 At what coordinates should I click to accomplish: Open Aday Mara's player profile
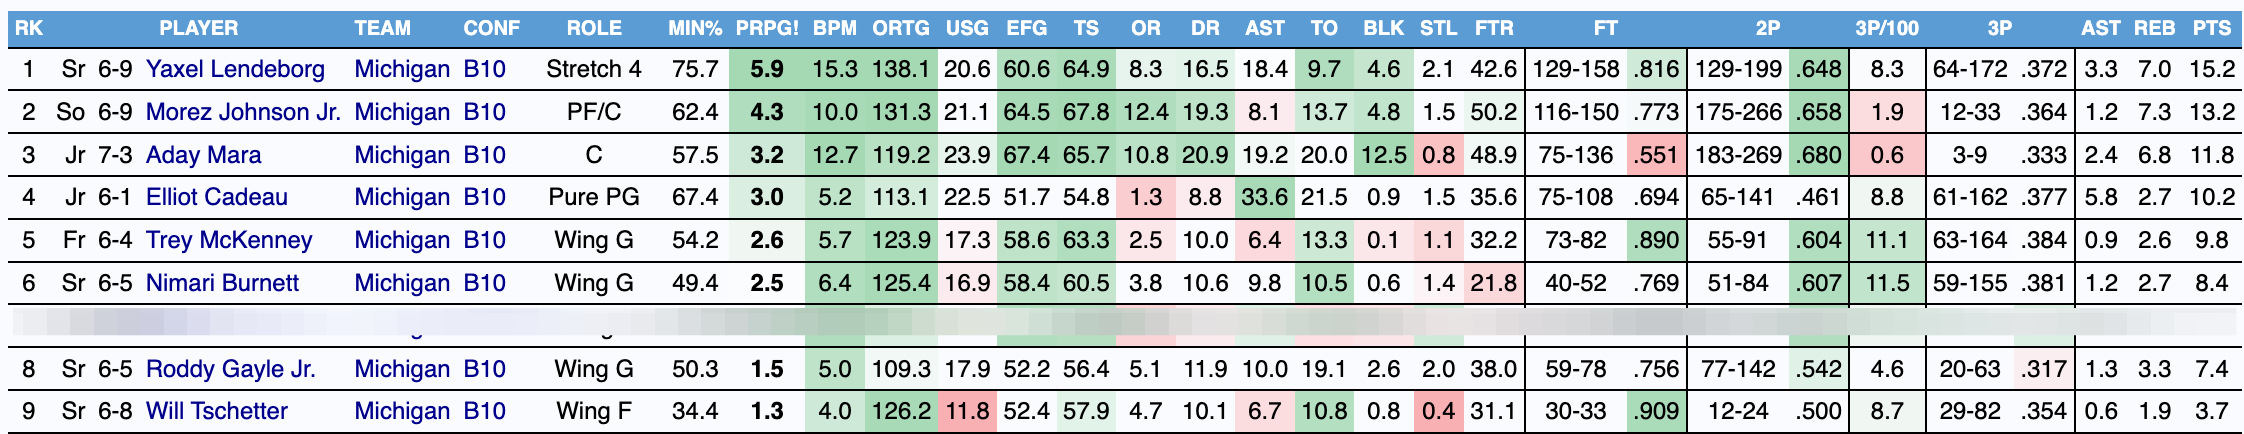pos(203,155)
